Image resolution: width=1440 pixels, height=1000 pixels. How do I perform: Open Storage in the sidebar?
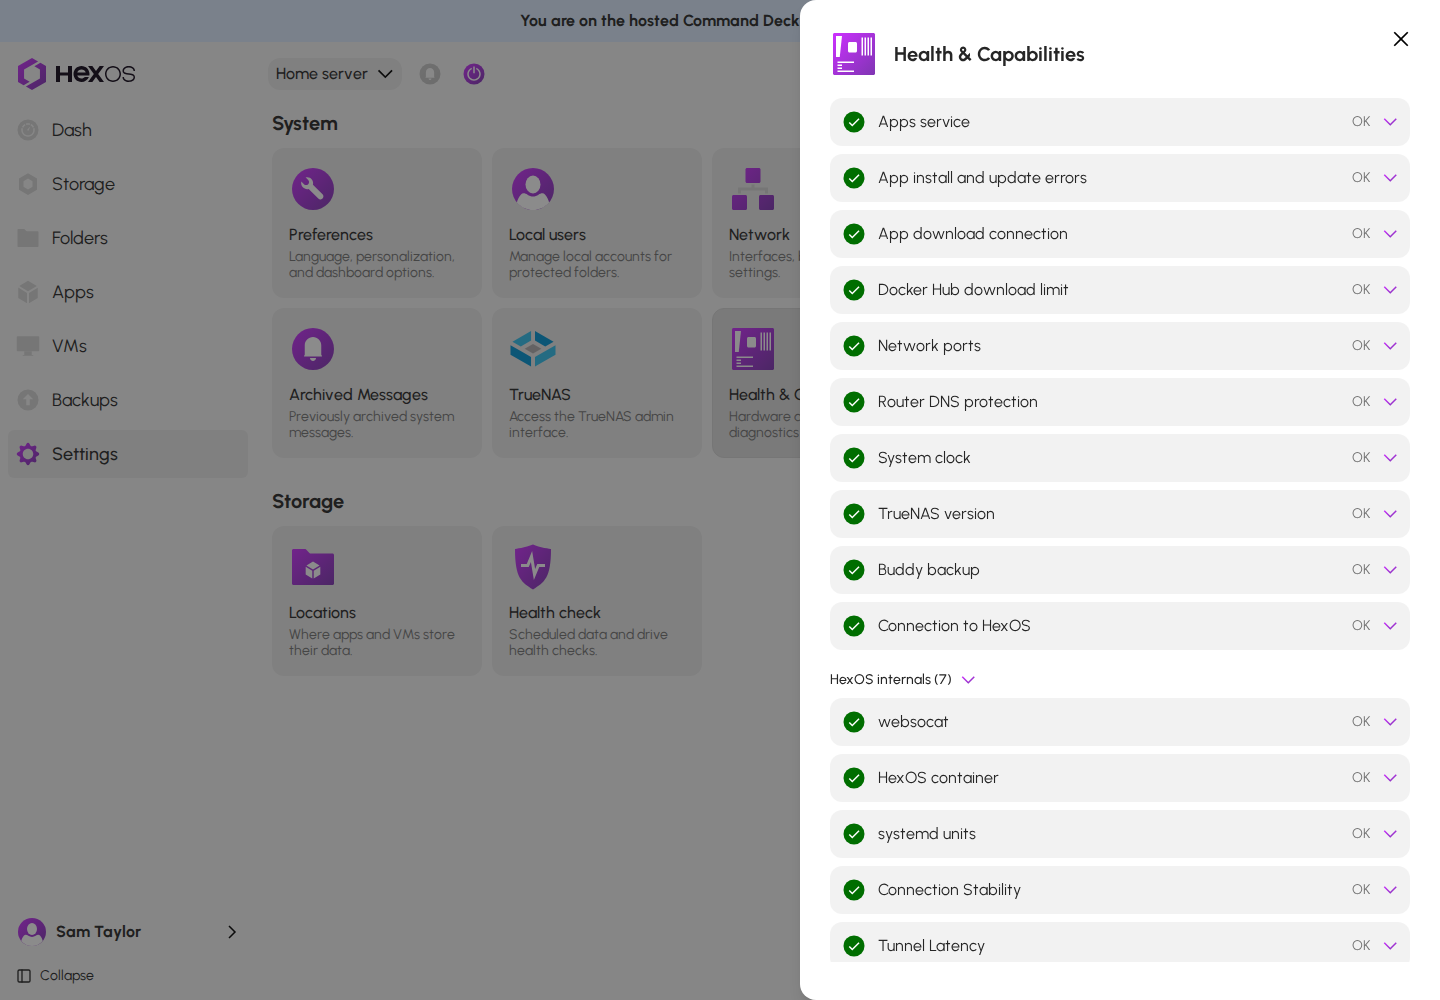tap(128, 184)
